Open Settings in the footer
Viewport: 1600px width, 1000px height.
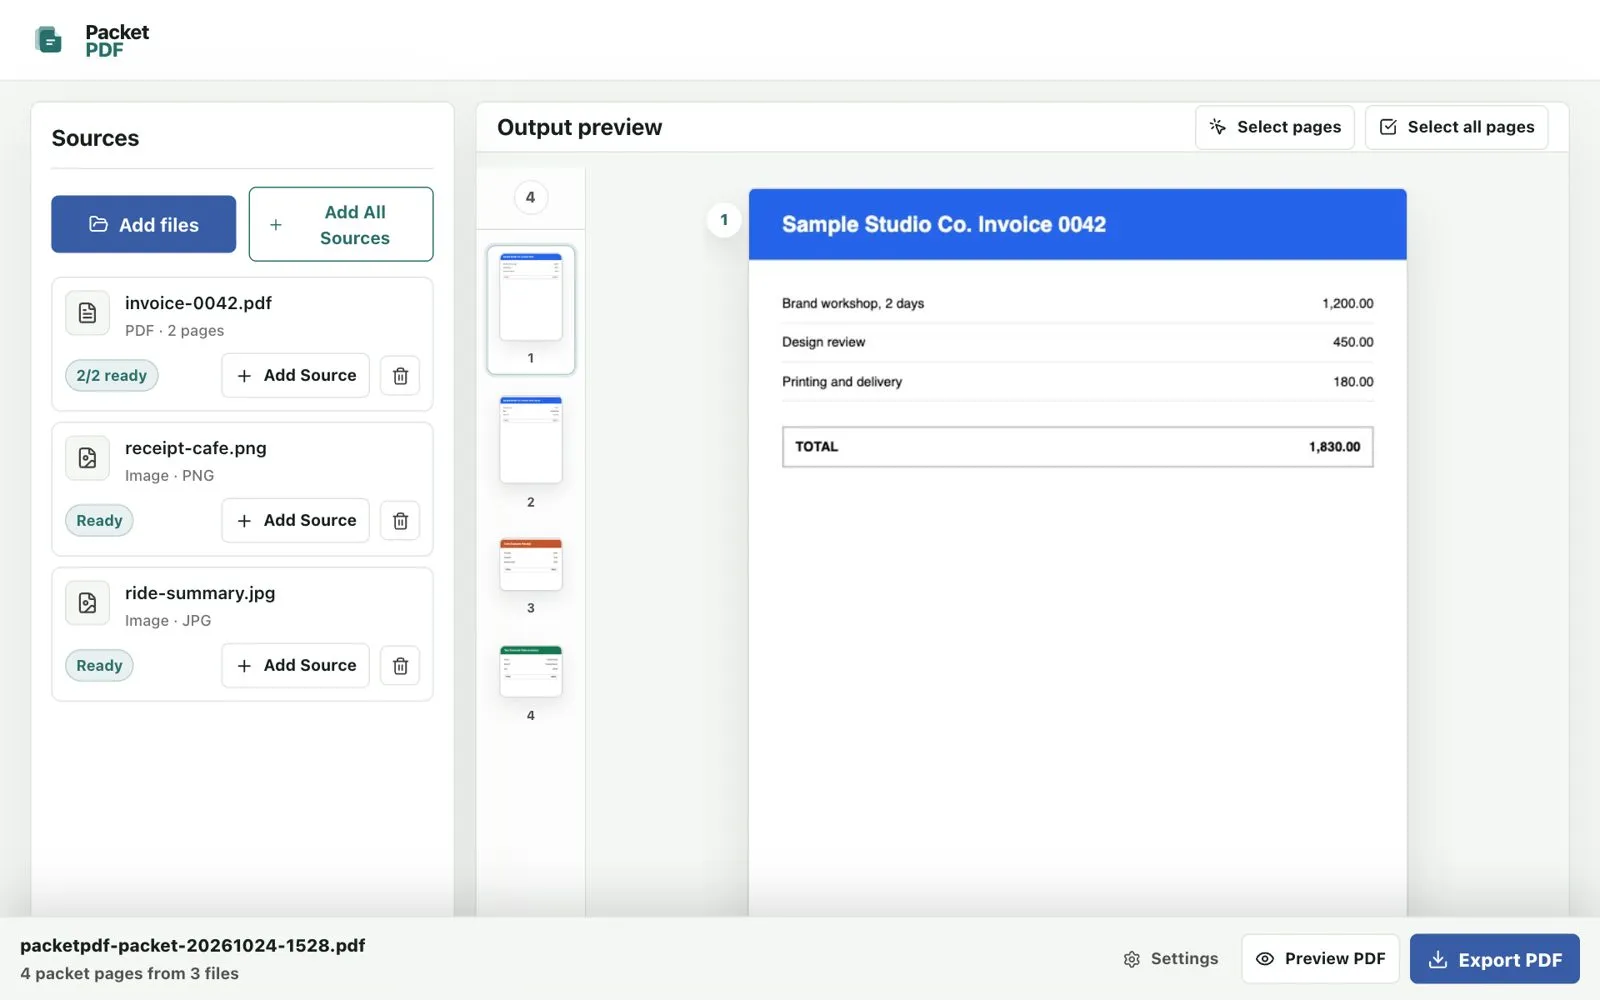coord(1171,959)
